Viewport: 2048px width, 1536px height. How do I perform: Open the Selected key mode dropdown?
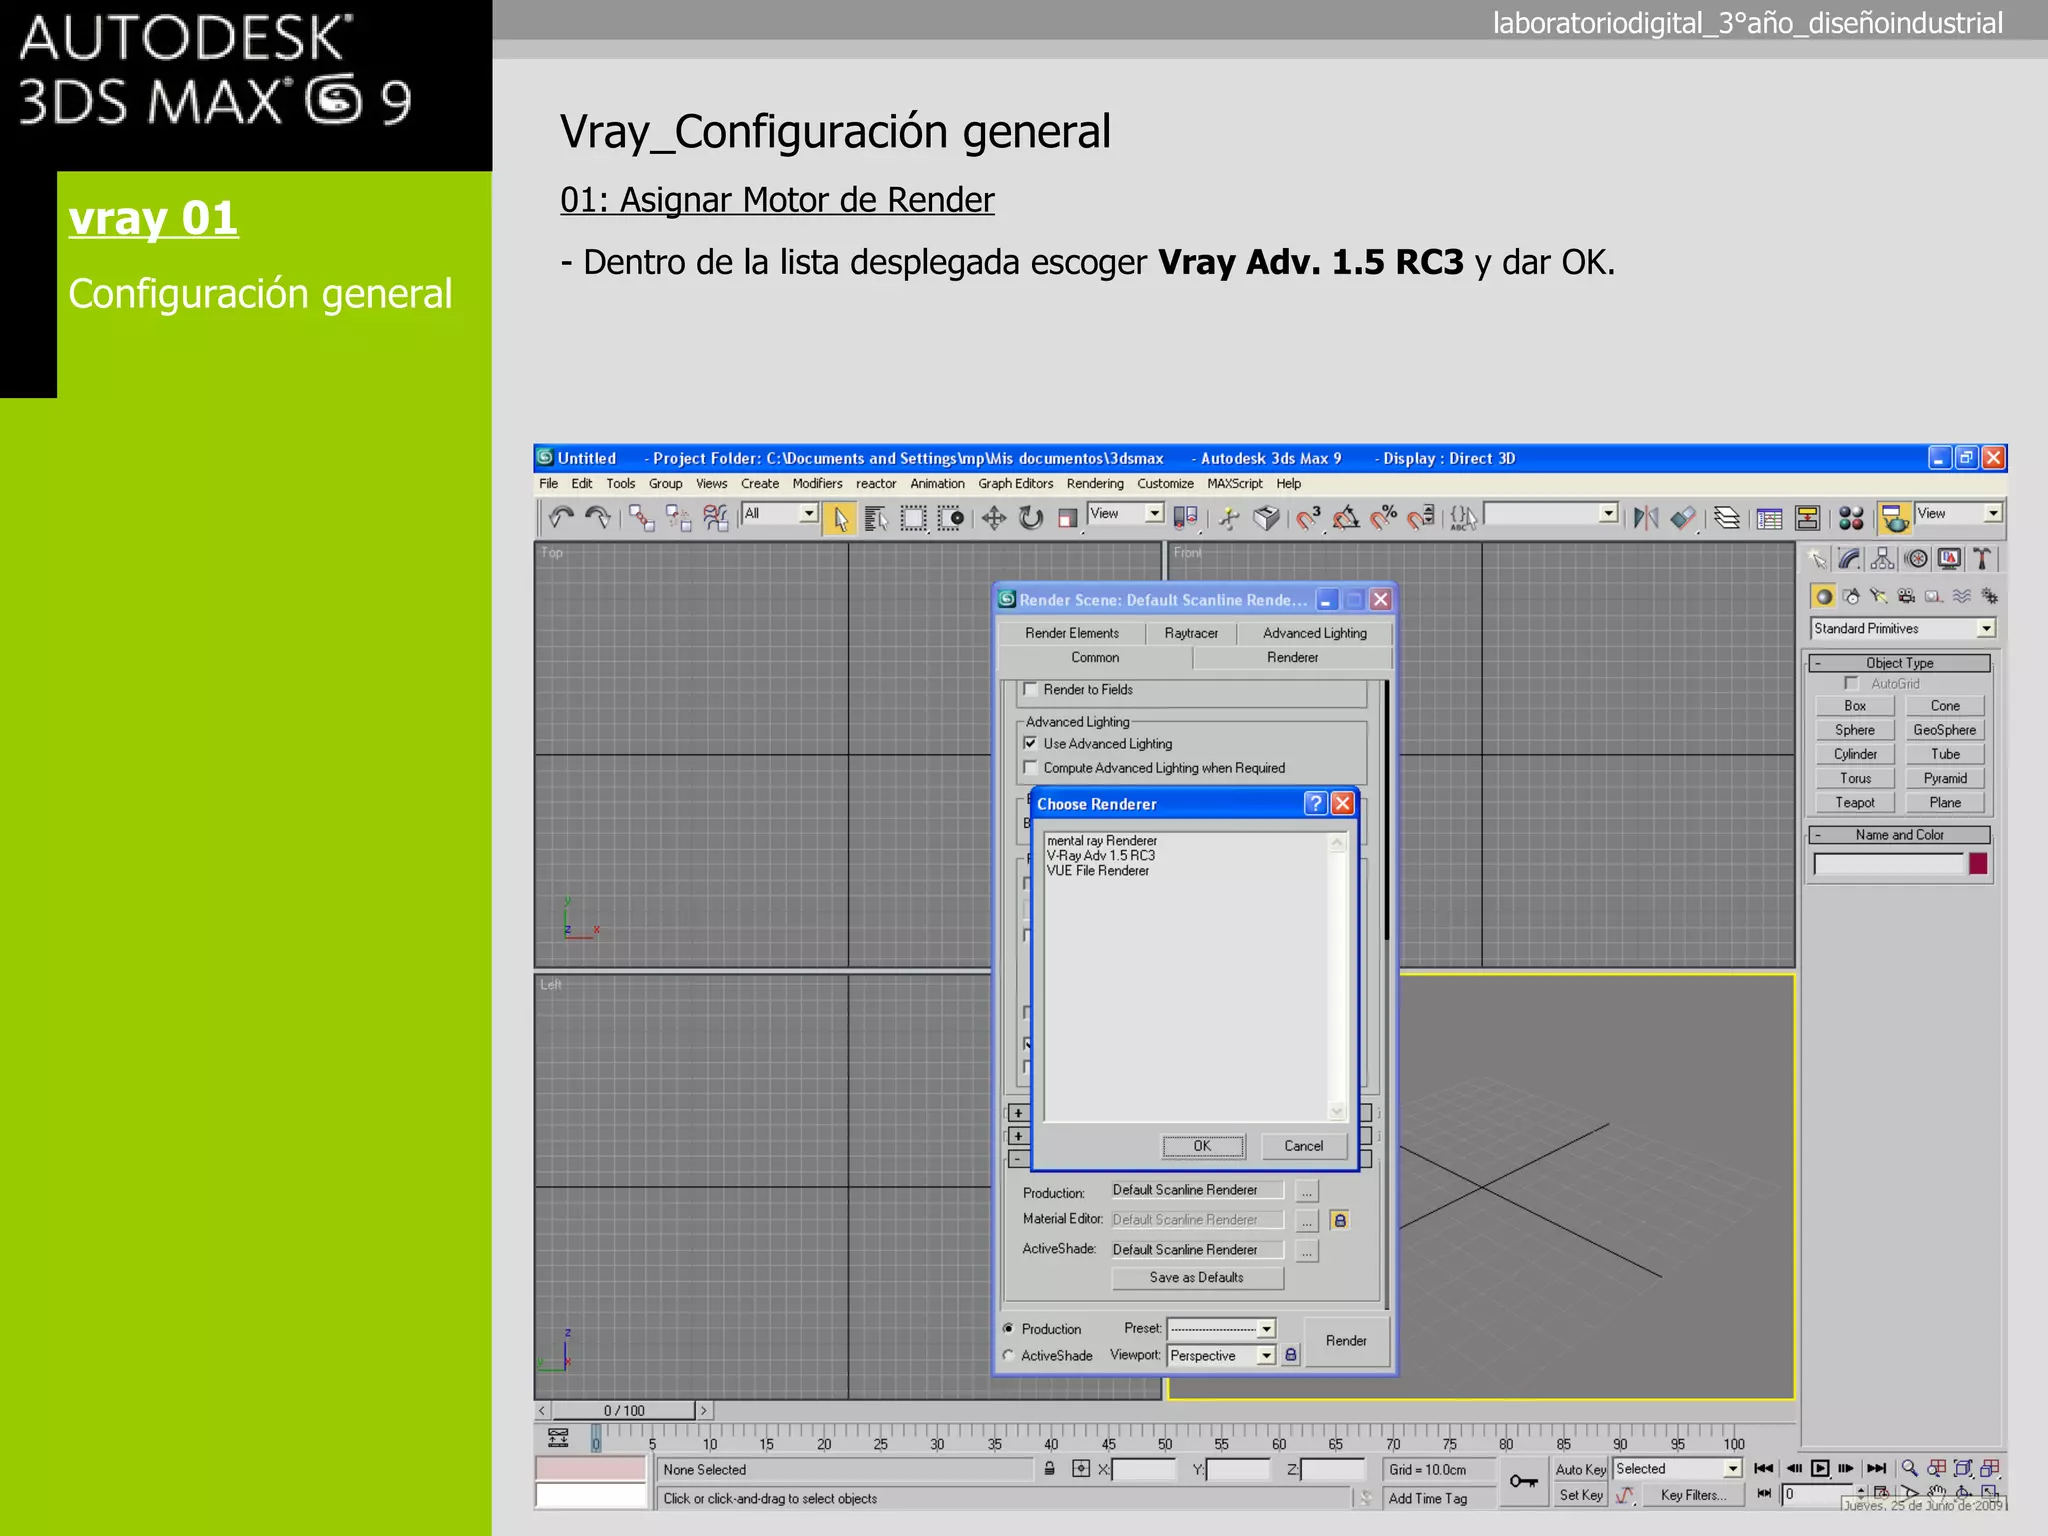pos(1677,1469)
